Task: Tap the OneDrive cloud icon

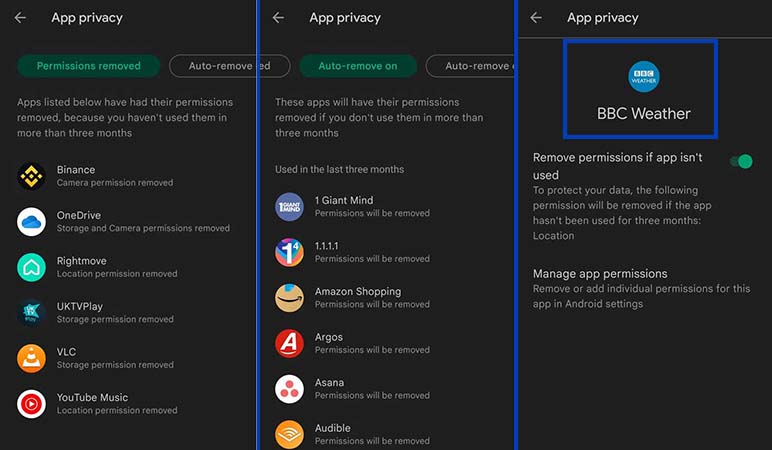Action: pyautogui.click(x=32, y=222)
